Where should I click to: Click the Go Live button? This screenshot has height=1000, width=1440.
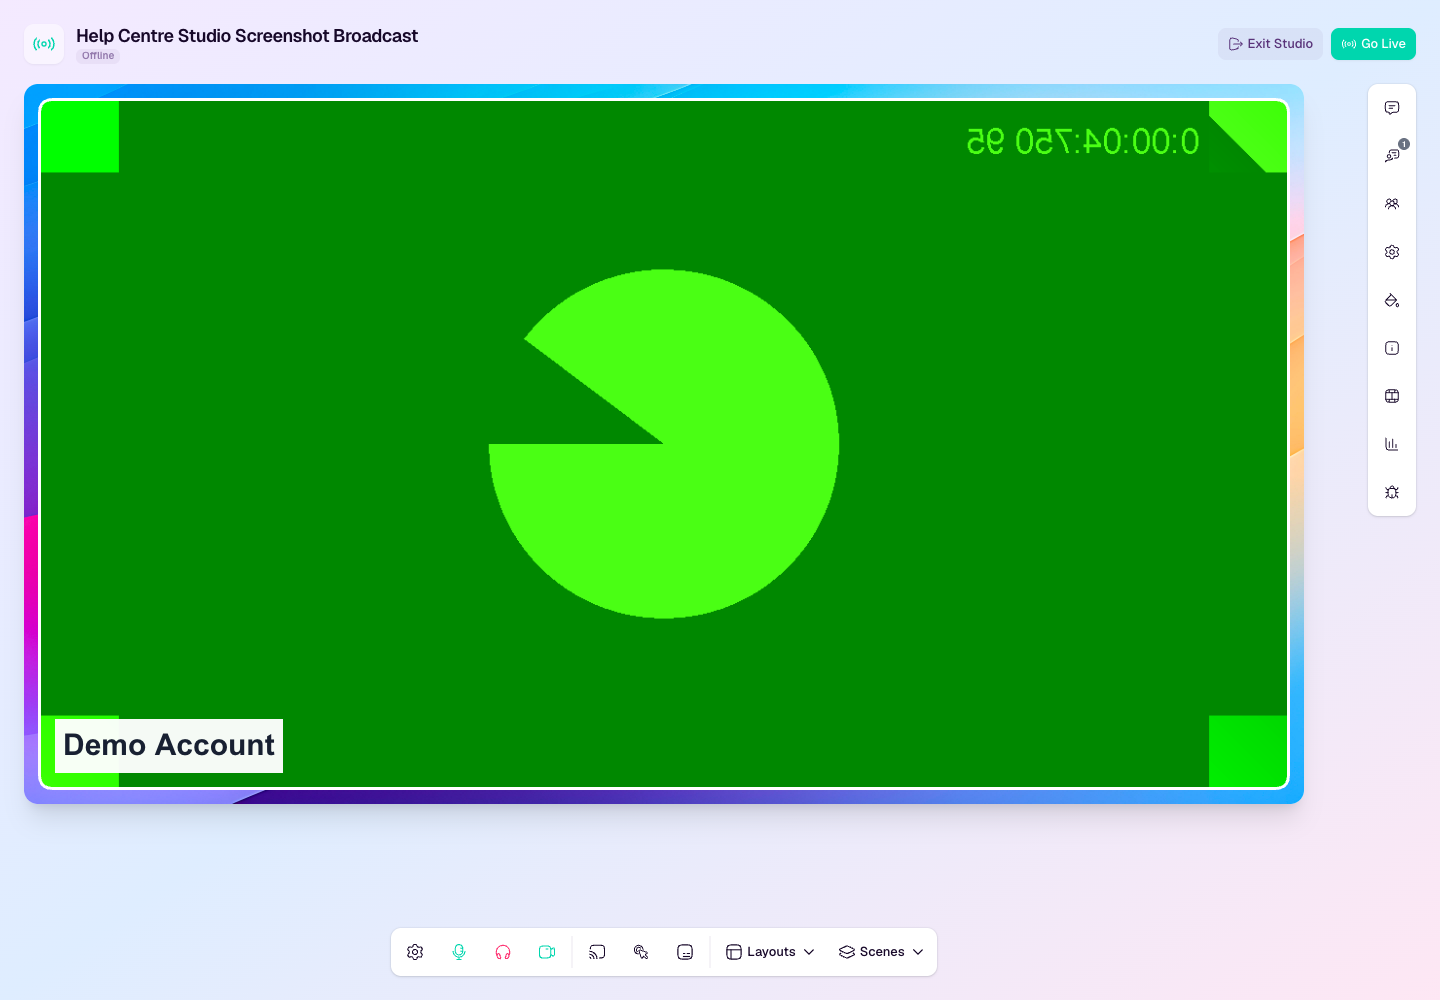pyautogui.click(x=1373, y=44)
